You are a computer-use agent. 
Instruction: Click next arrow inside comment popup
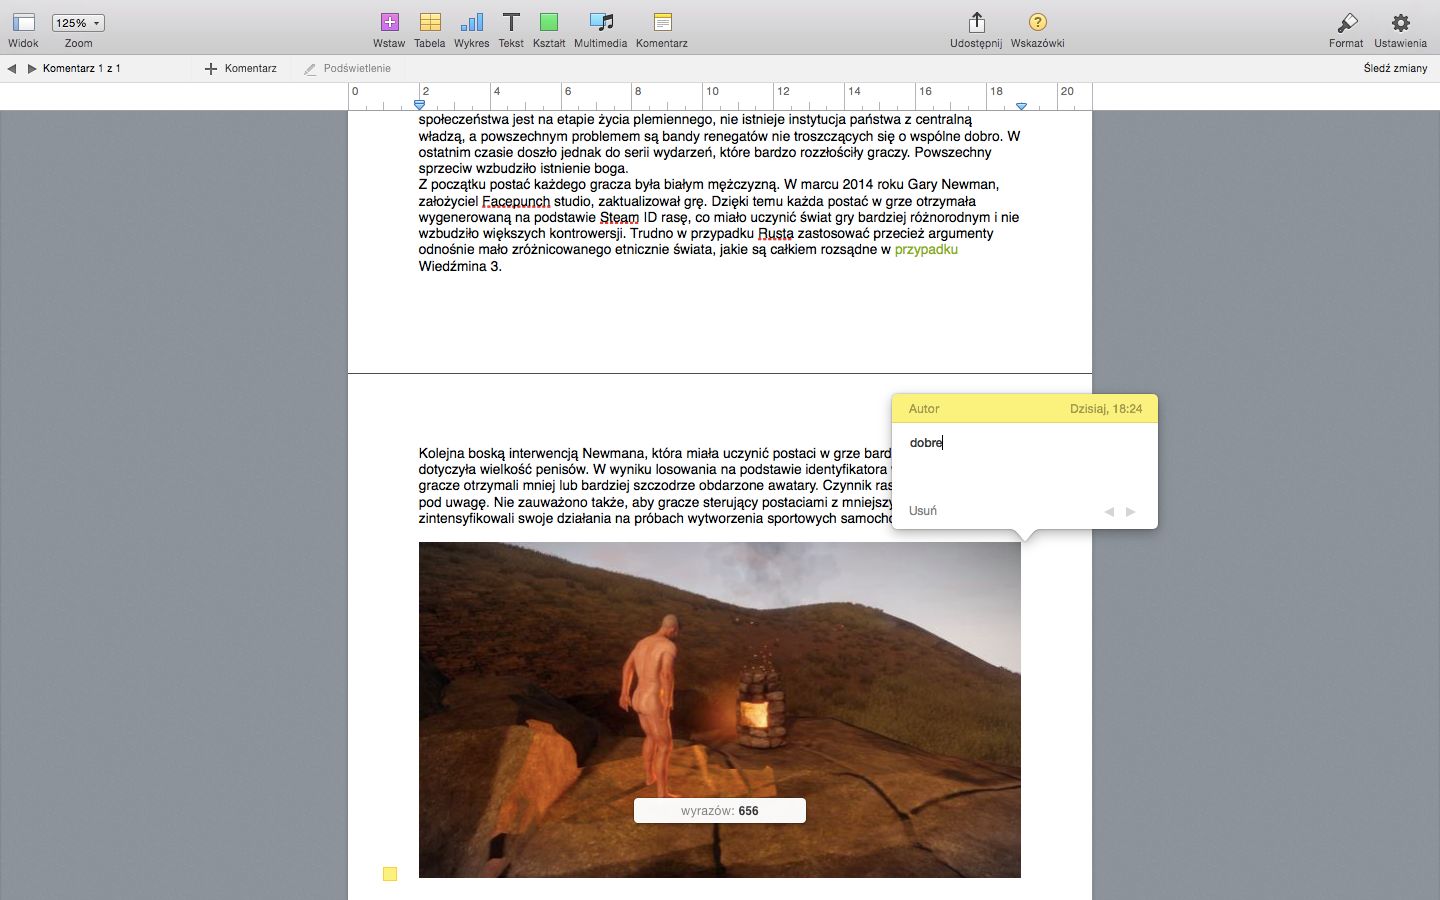click(x=1131, y=512)
